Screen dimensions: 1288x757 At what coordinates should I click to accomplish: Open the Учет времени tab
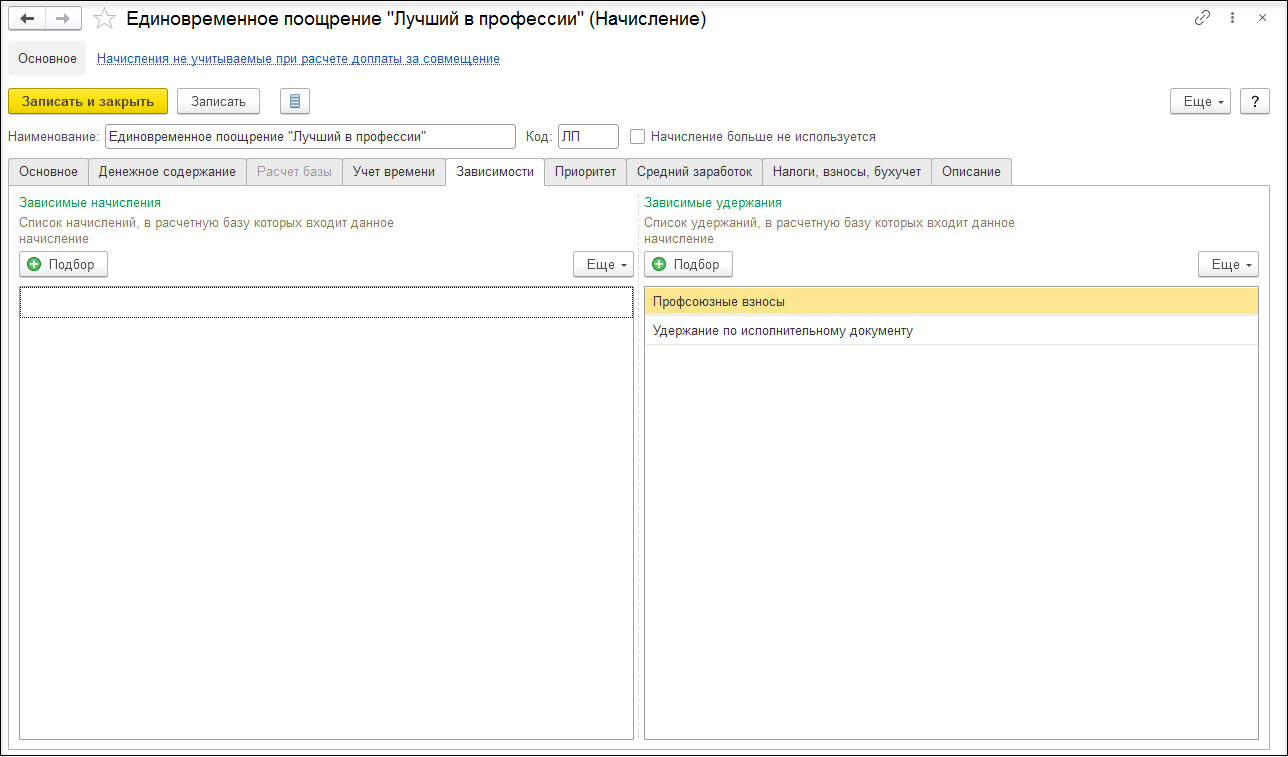tap(394, 172)
